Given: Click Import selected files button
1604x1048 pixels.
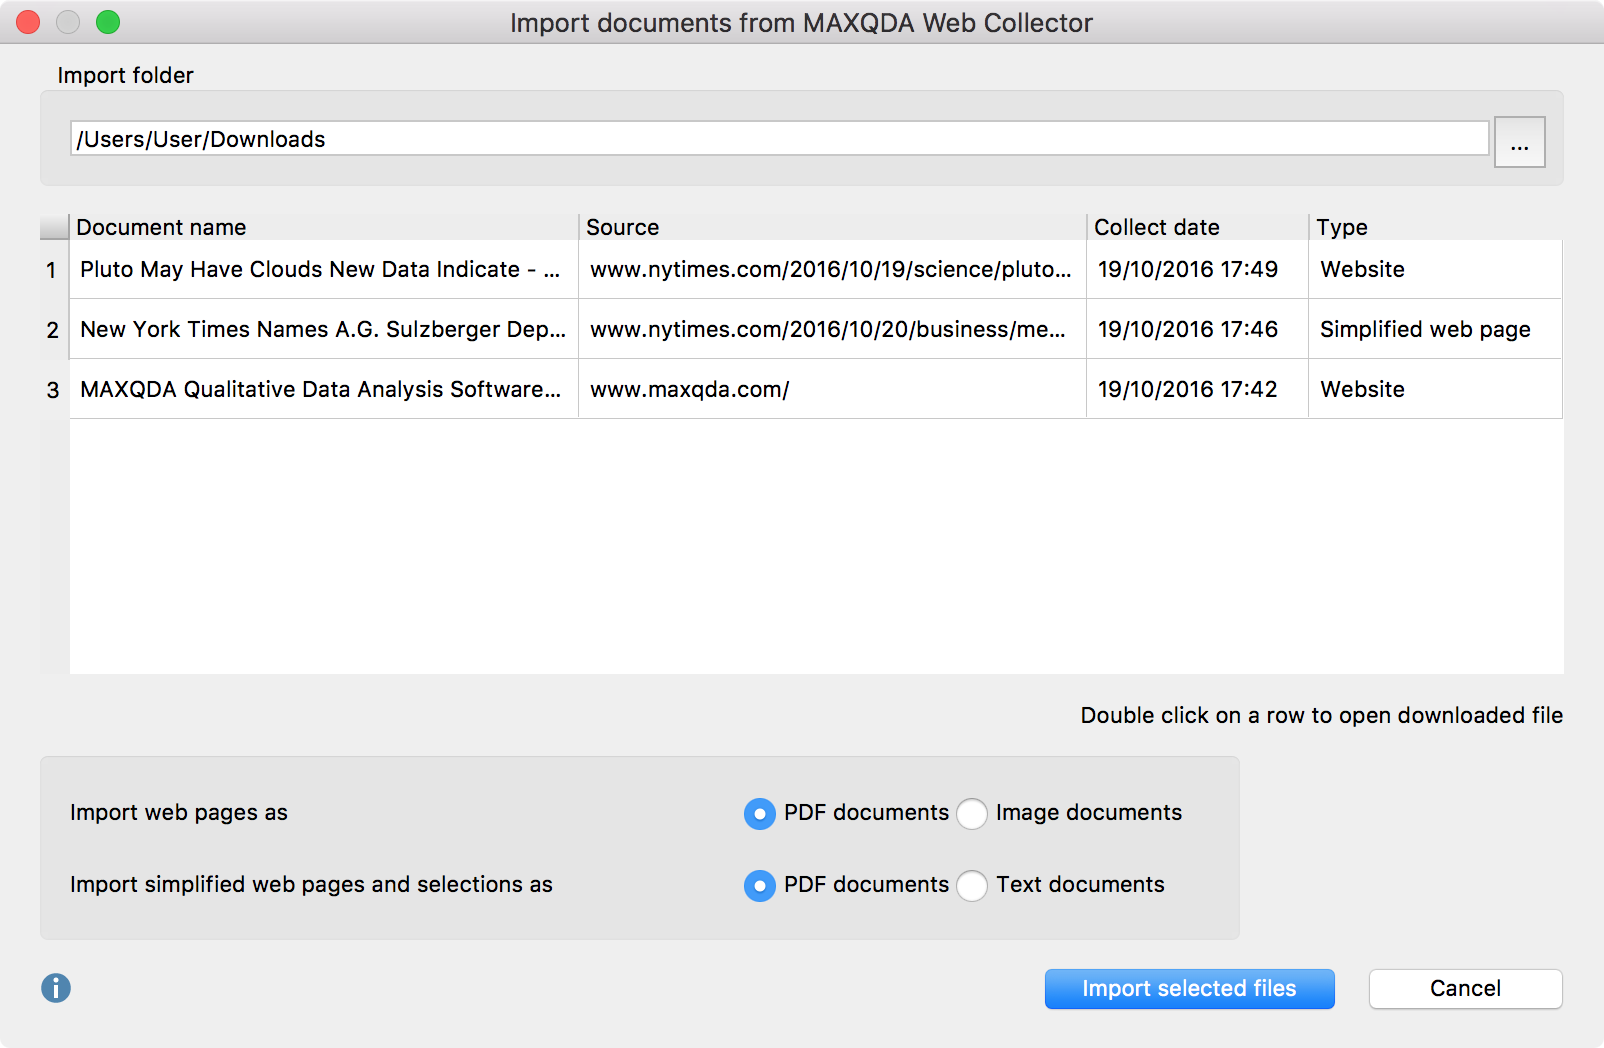Looking at the screenshot, I should coord(1189,988).
